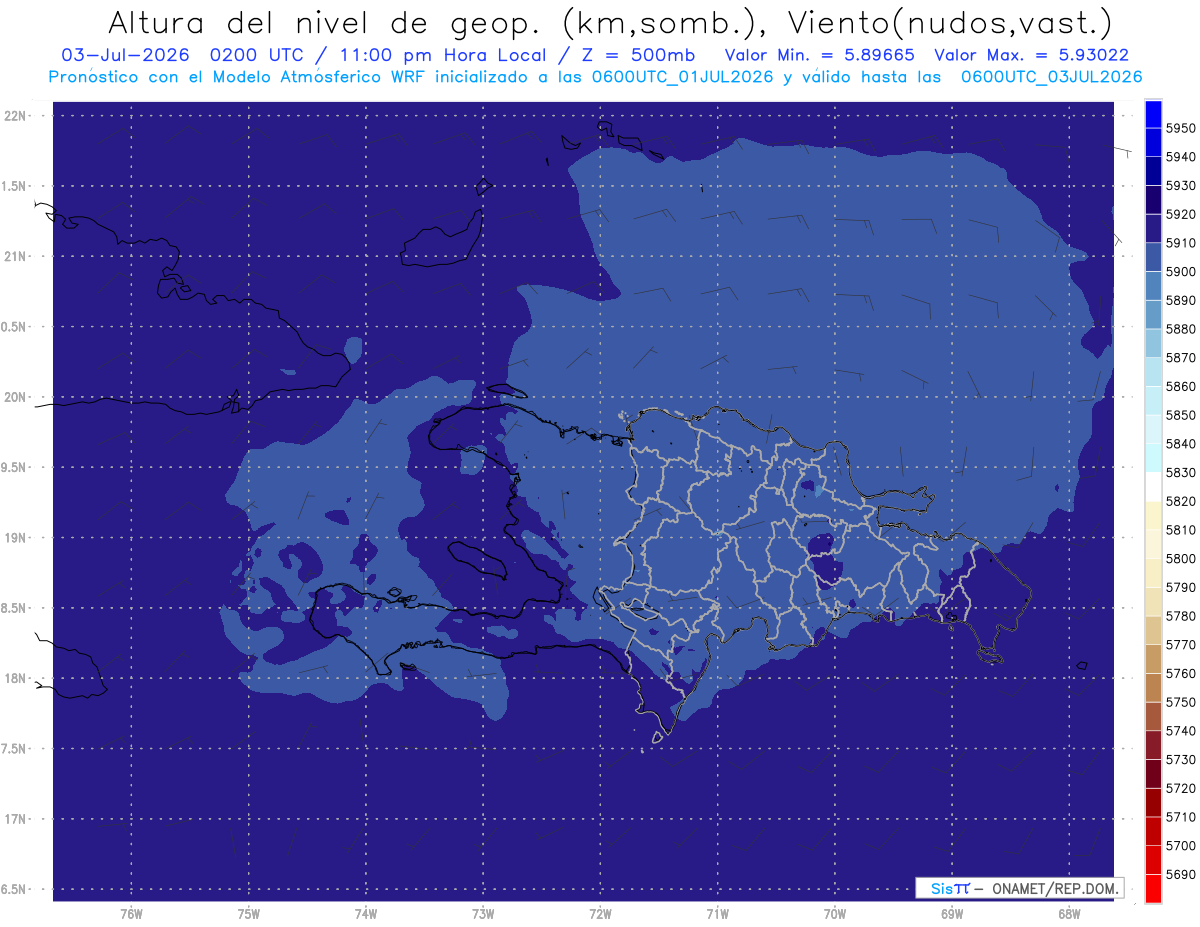Select the '0600UTC_01JUL2026' initialization timestamp
The image size is (1200, 927).
681,76
